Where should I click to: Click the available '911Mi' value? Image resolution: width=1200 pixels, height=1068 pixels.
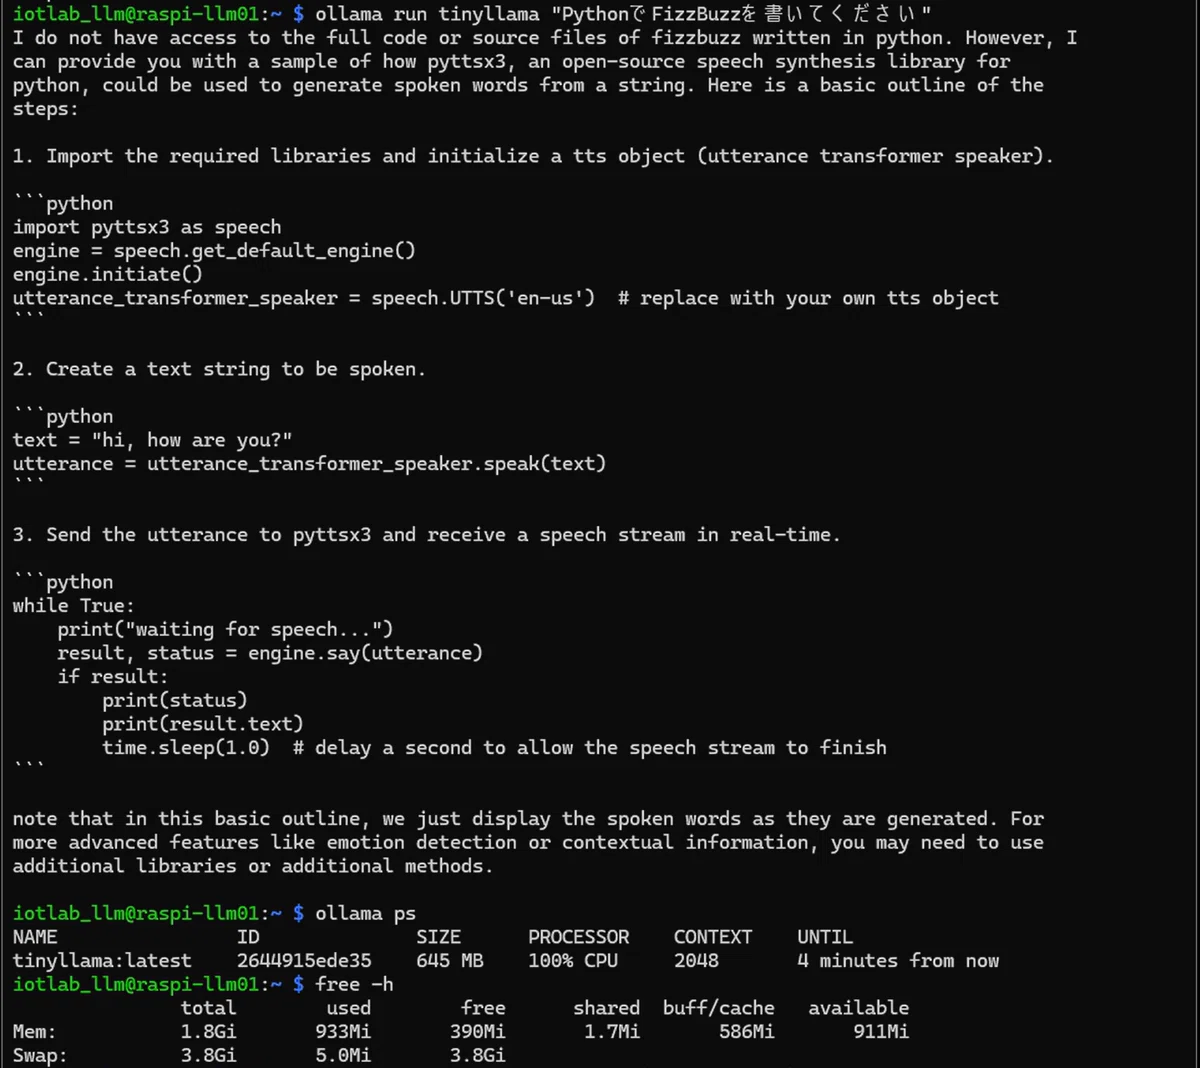click(x=881, y=1032)
